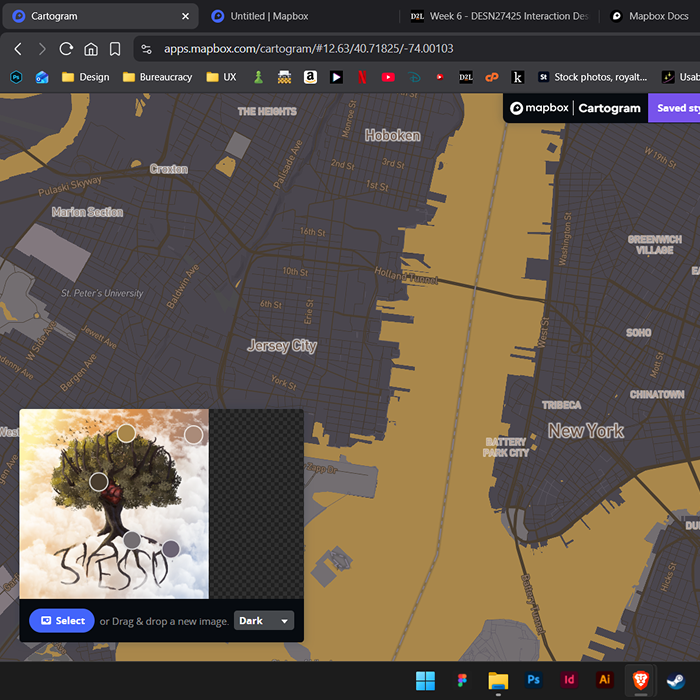Open Figma from the taskbar
The height and width of the screenshot is (700, 700).
point(462,680)
